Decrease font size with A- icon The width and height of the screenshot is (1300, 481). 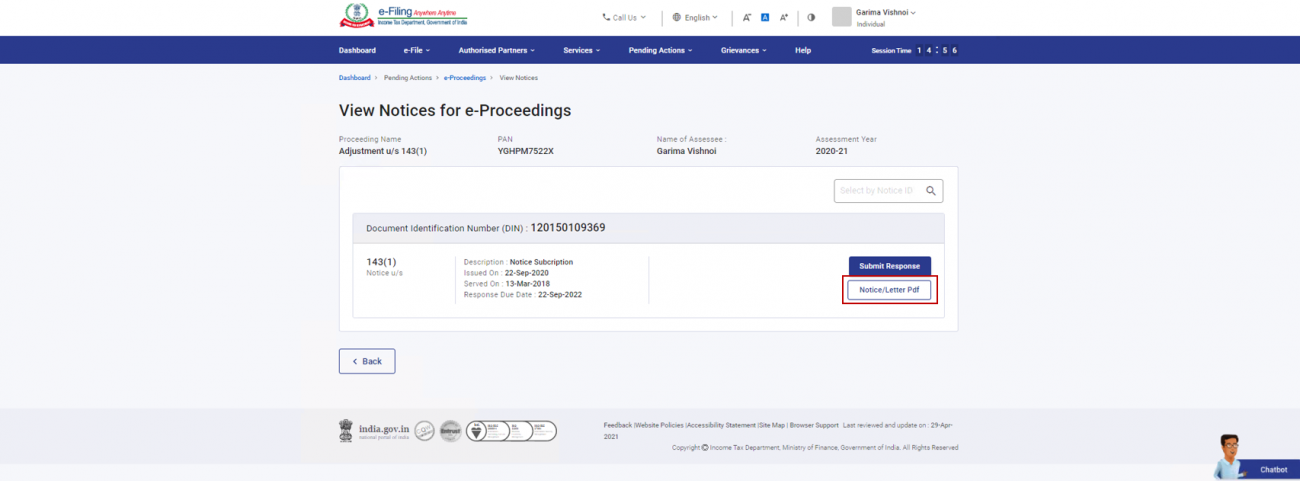click(747, 17)
